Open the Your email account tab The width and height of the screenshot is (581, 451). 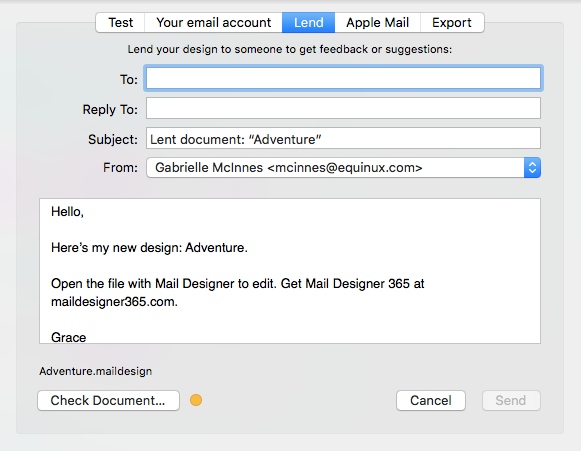click(x=213, y=23)
